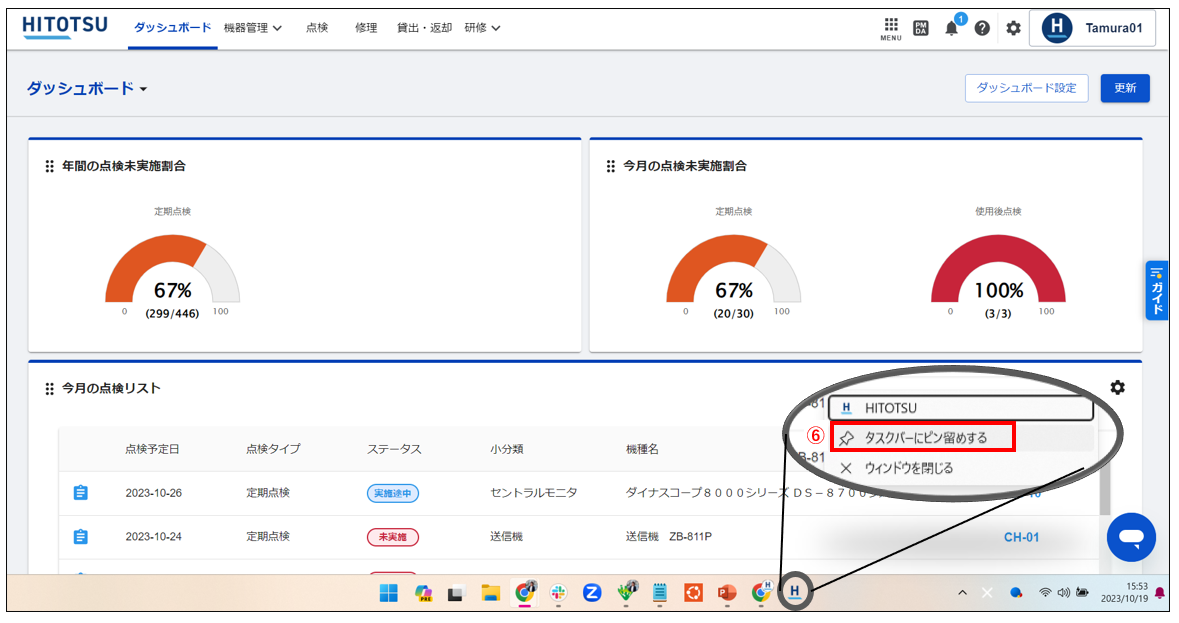The image size is (1179, 623).
Task: Click the ステータス column header
Action: click(394, 449)
